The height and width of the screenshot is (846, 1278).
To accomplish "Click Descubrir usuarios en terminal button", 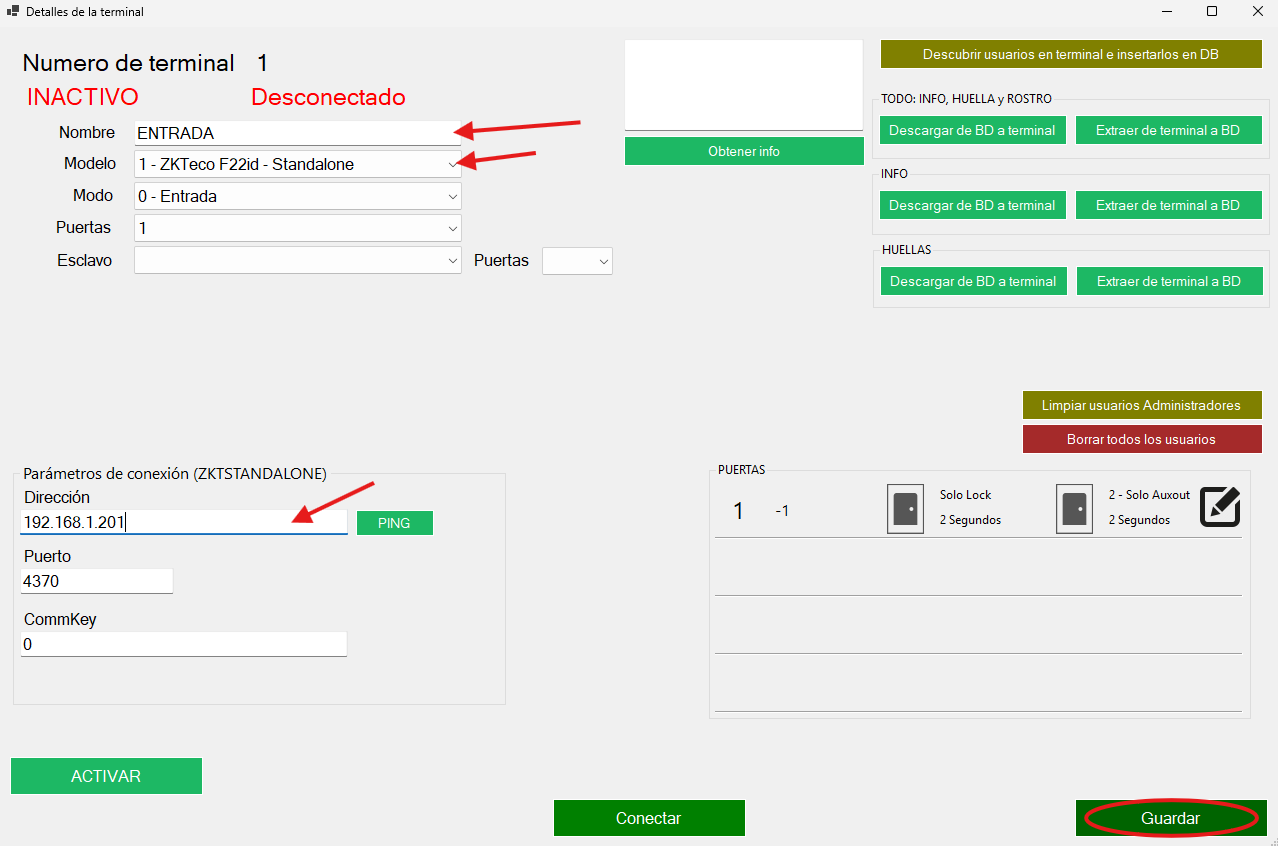I will coord(1071,54).
